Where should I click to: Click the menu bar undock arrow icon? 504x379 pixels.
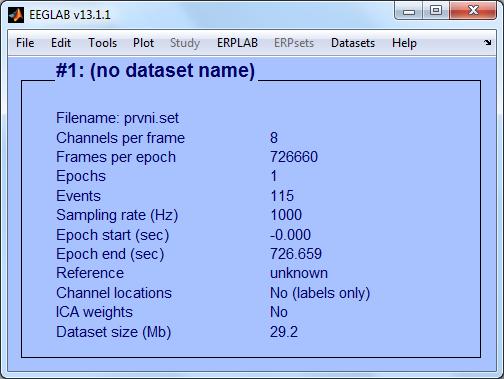(488, 43)
